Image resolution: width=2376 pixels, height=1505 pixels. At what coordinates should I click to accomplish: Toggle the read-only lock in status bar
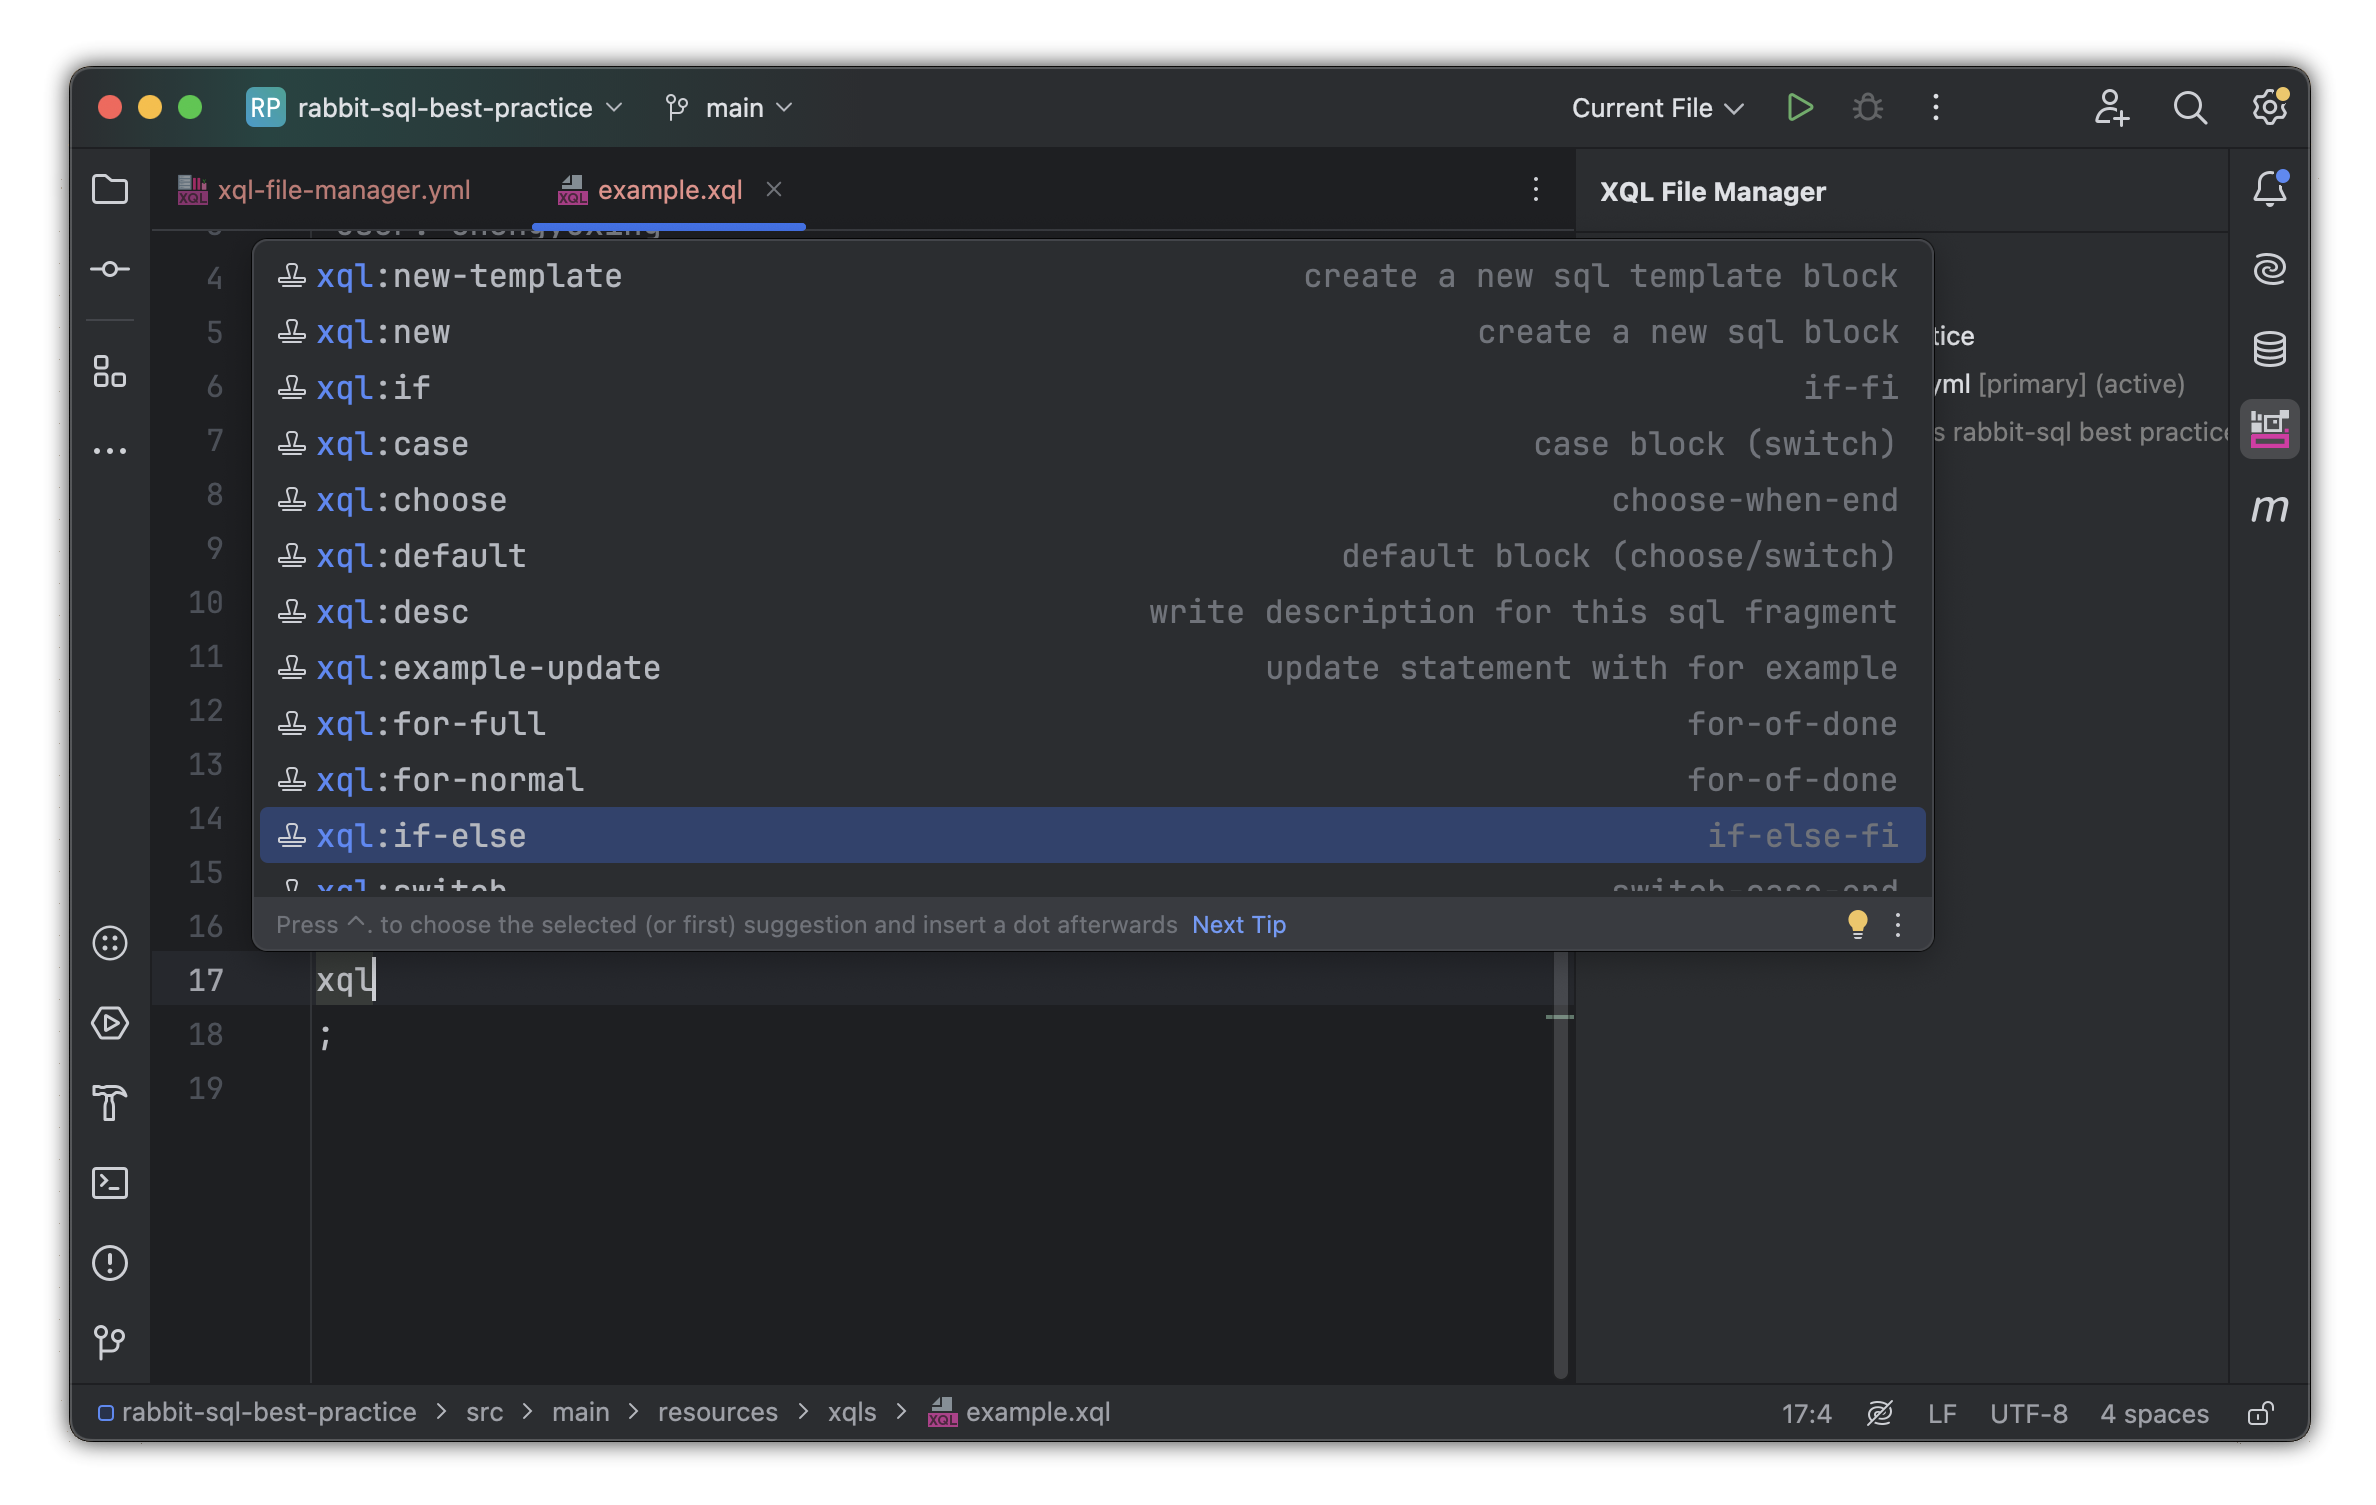pos(2261,1413)
